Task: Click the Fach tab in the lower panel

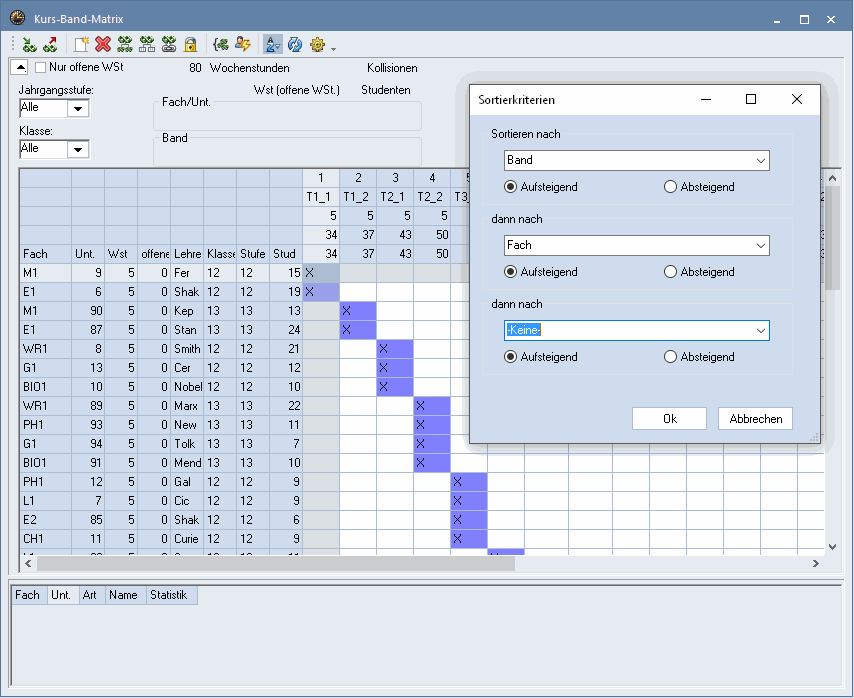Action: coord(27,595)
